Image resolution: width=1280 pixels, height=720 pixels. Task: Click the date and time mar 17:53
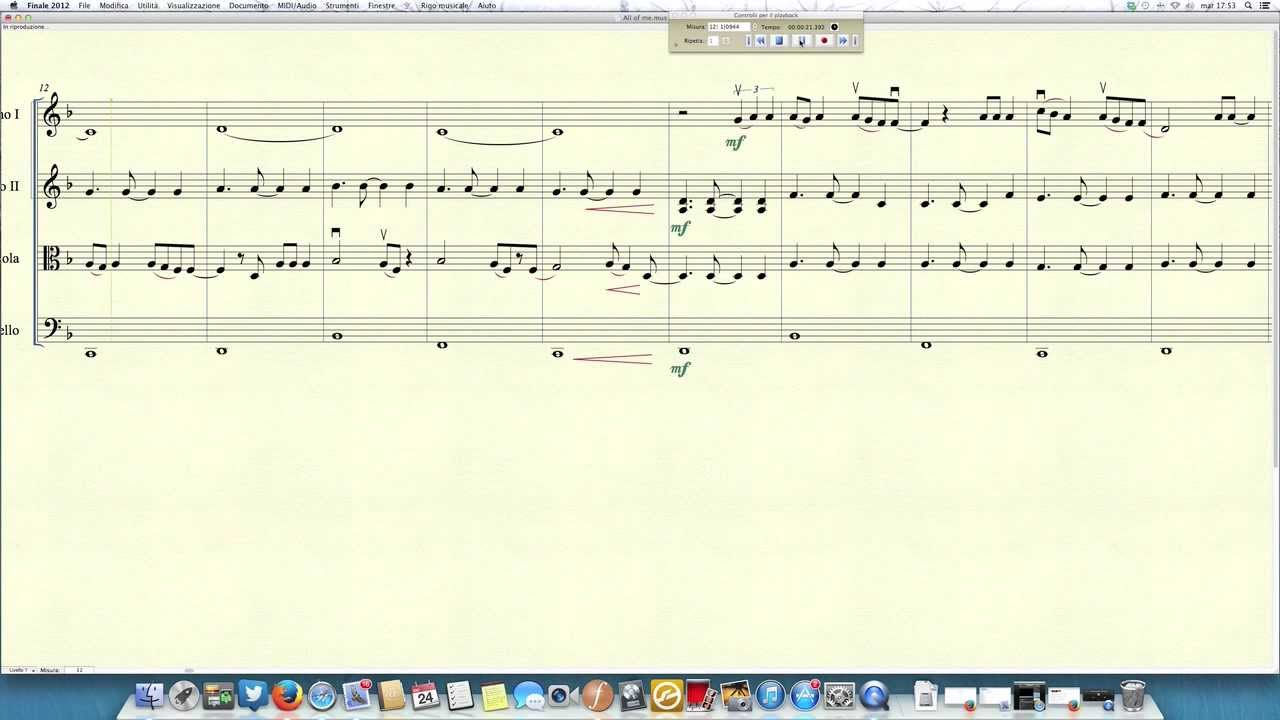[1217, 5]
